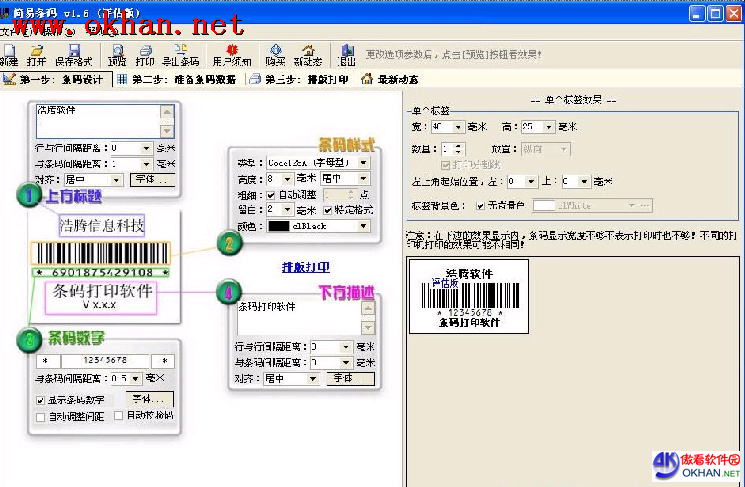Click the 打印 (Print) printer icon

145,55
